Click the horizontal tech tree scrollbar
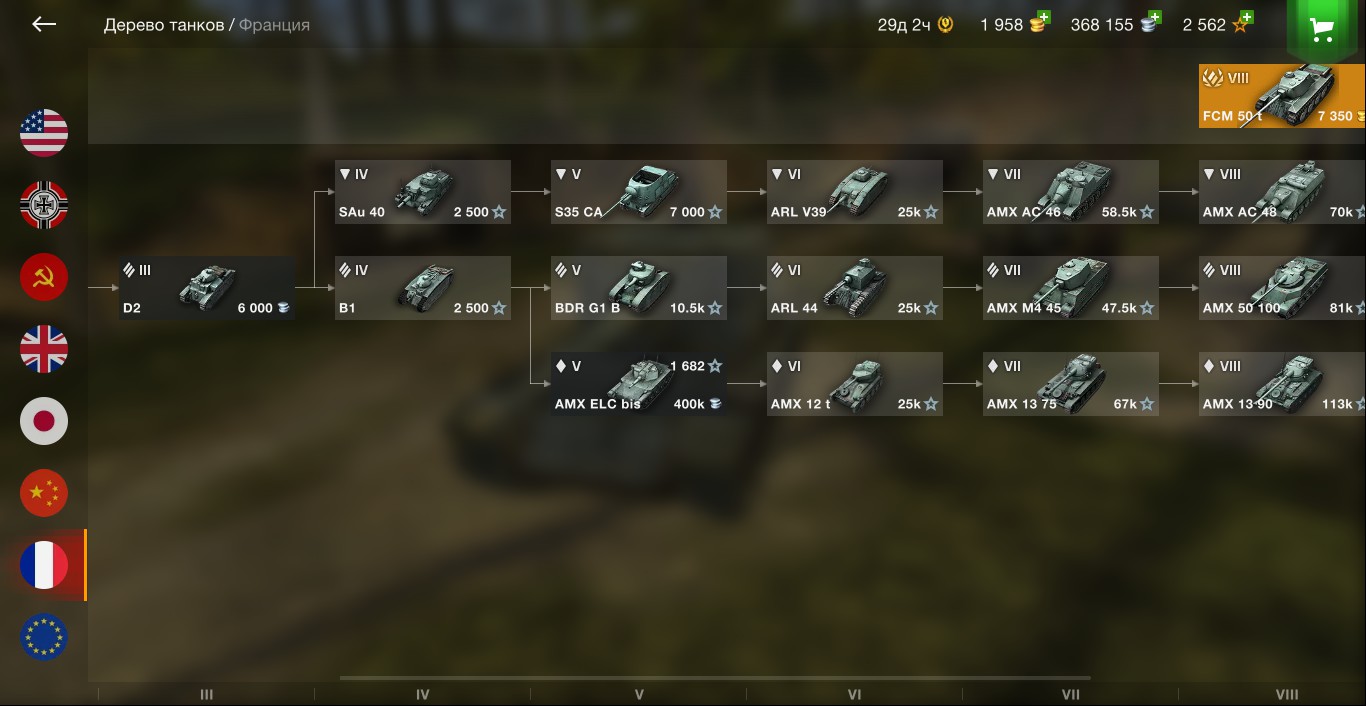Image resolution: width=1366 pixels, height=706 pixels. pos(715,678)
